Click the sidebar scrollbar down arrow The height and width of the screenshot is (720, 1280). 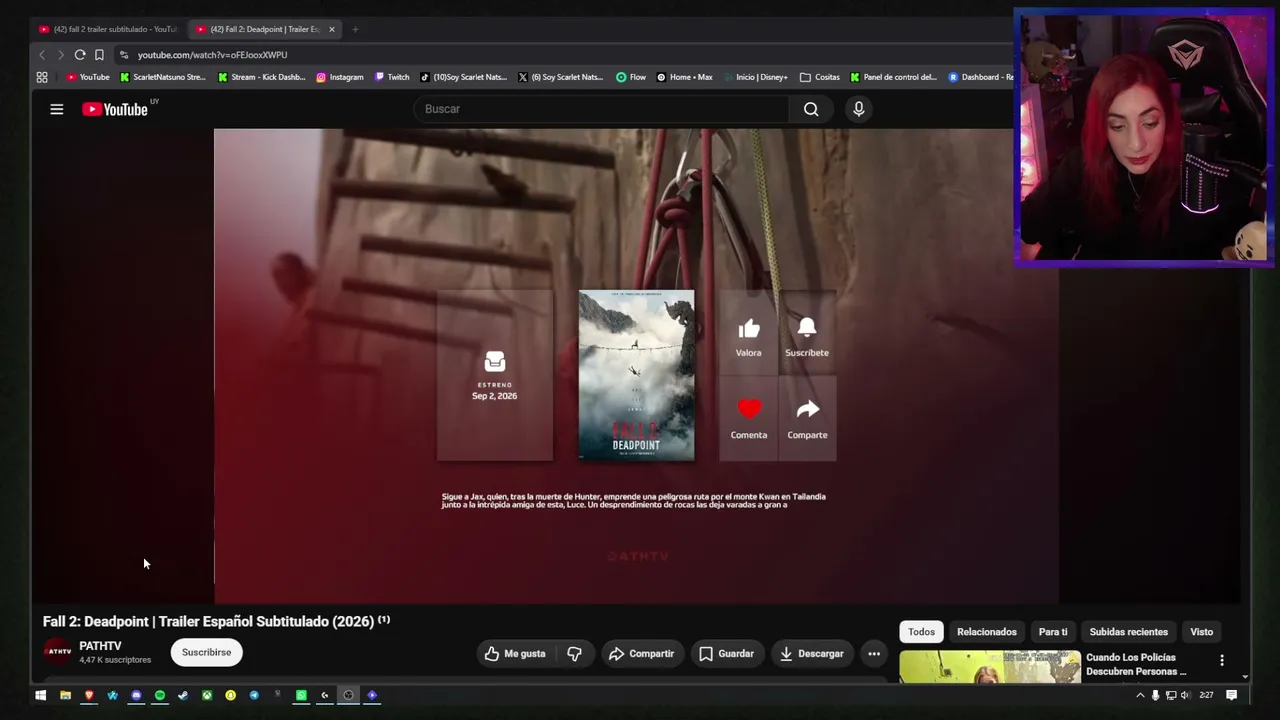[x=1245, y=677]
